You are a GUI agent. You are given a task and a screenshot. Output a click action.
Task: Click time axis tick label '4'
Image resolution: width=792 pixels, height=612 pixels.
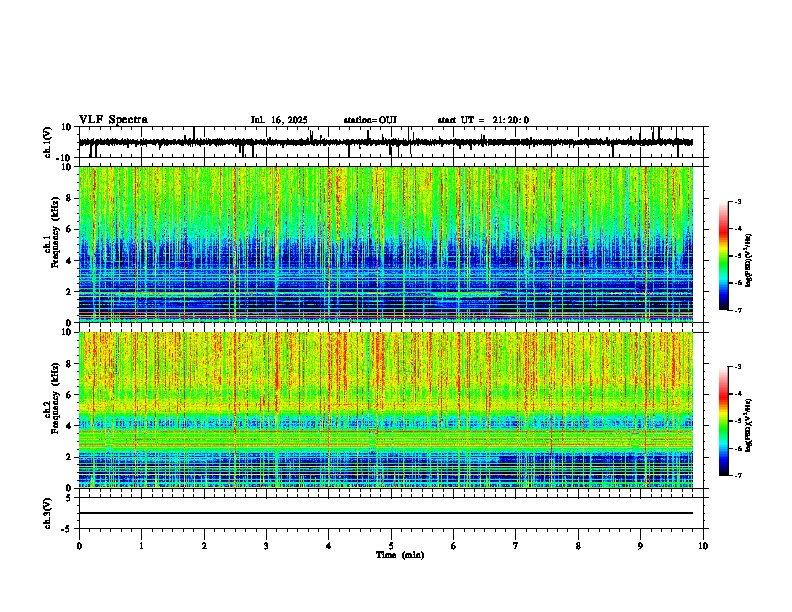329,546
